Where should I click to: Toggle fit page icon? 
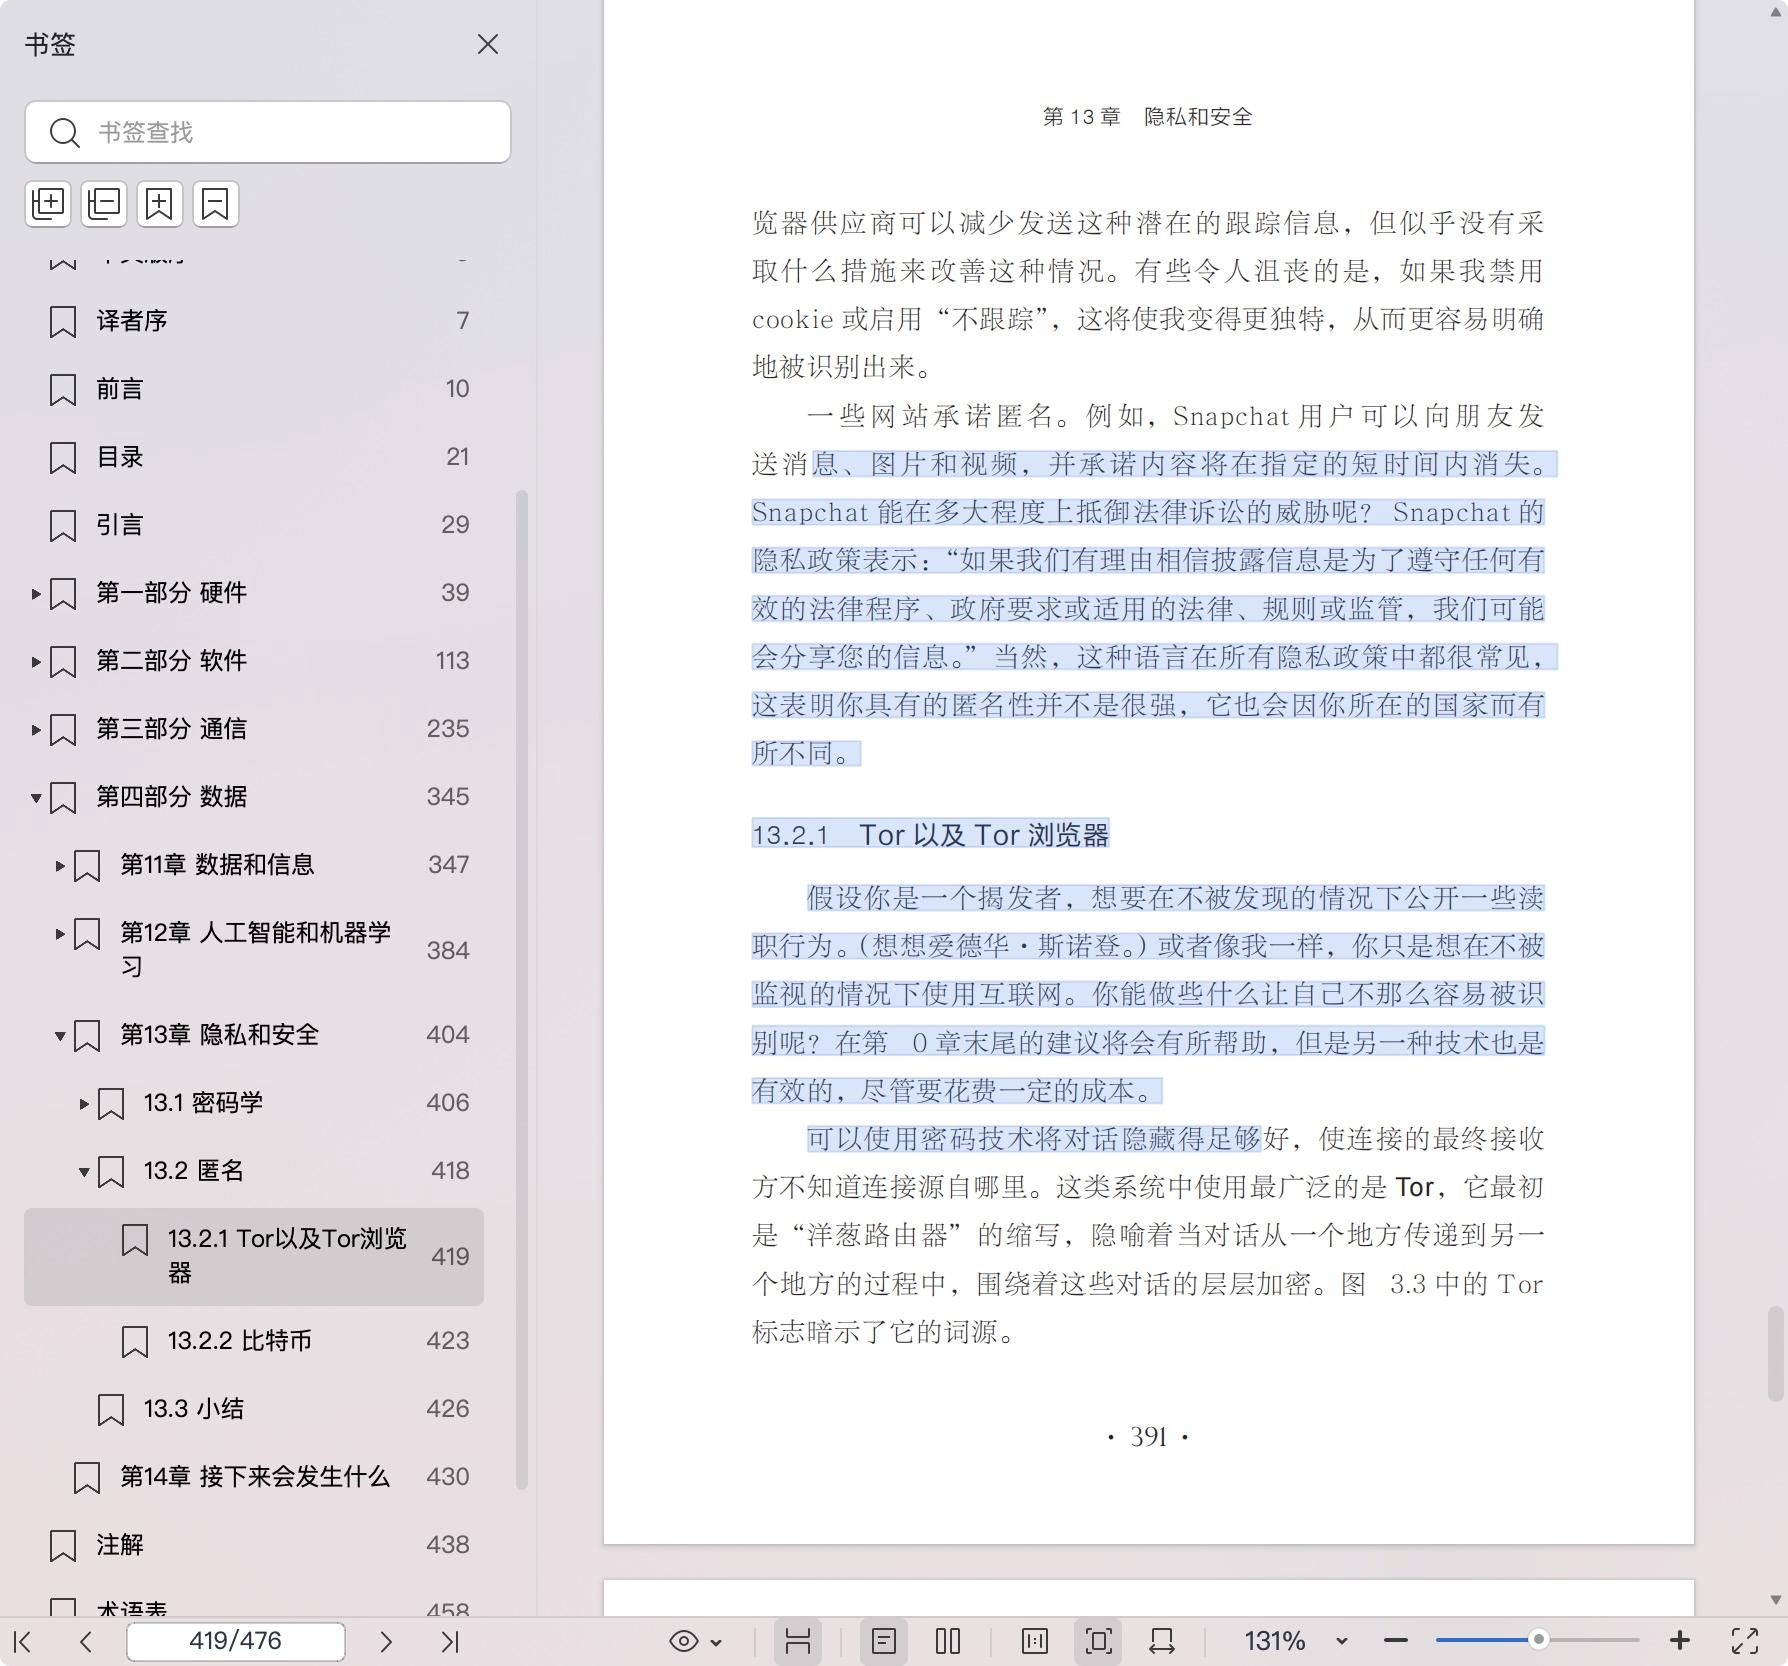(x=1098, y=1641)
